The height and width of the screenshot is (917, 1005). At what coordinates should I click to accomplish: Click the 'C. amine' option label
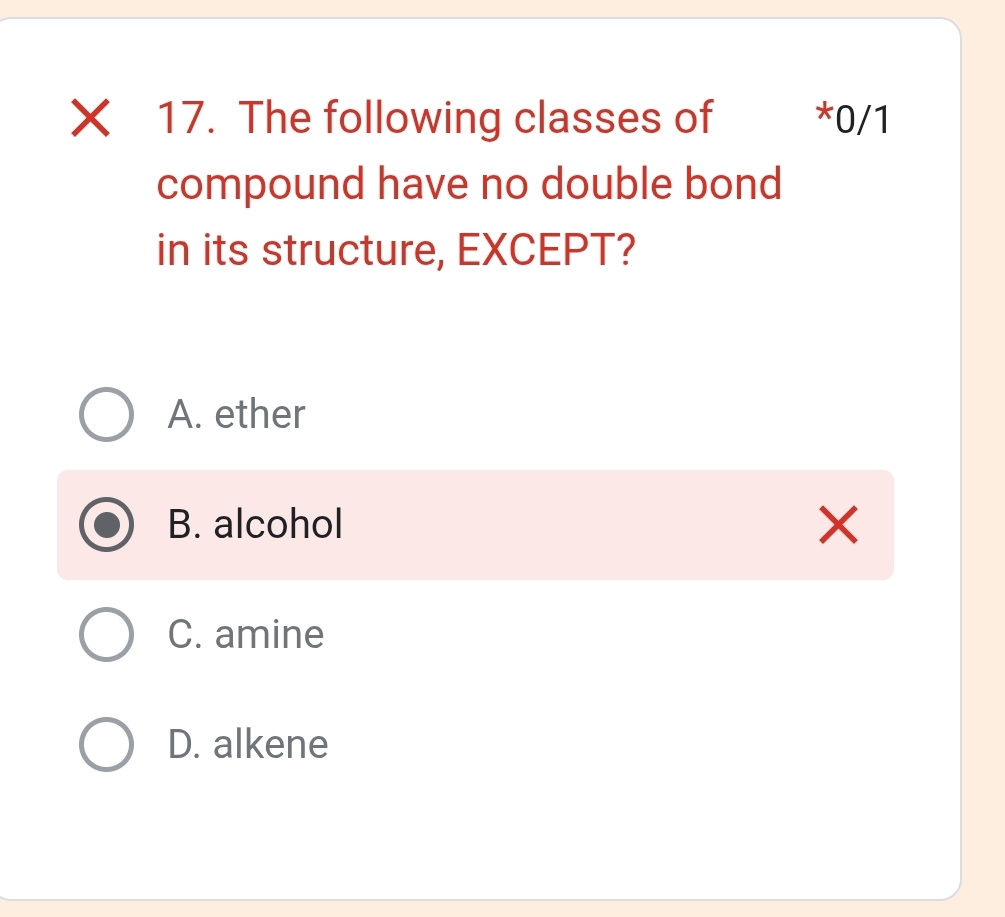(x=247, y=634)
